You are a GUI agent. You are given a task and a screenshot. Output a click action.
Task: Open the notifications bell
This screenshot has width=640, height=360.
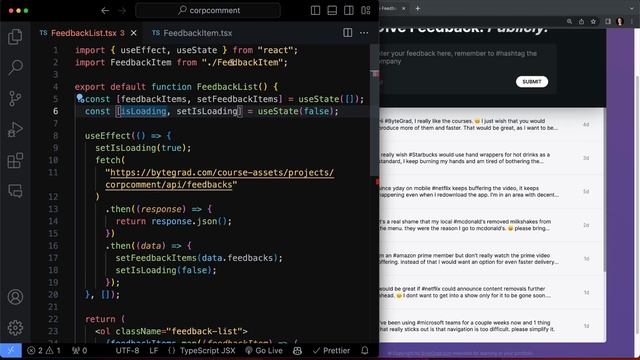365,350
